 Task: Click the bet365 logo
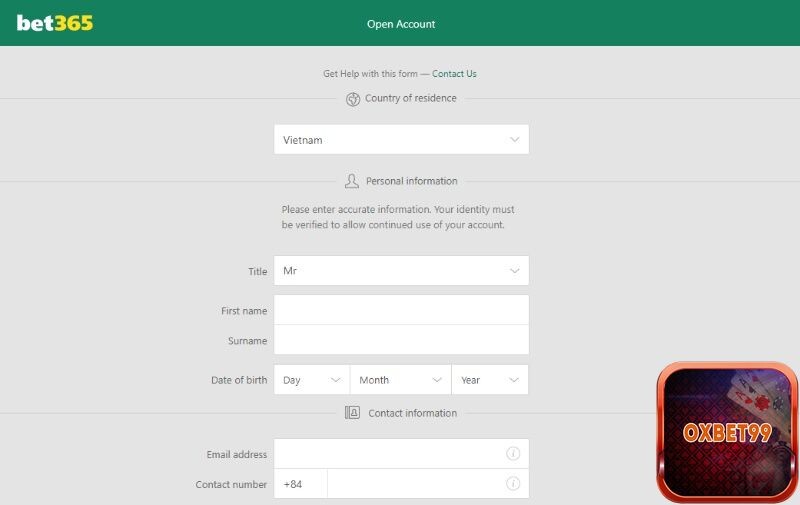[x=55, y=23]
